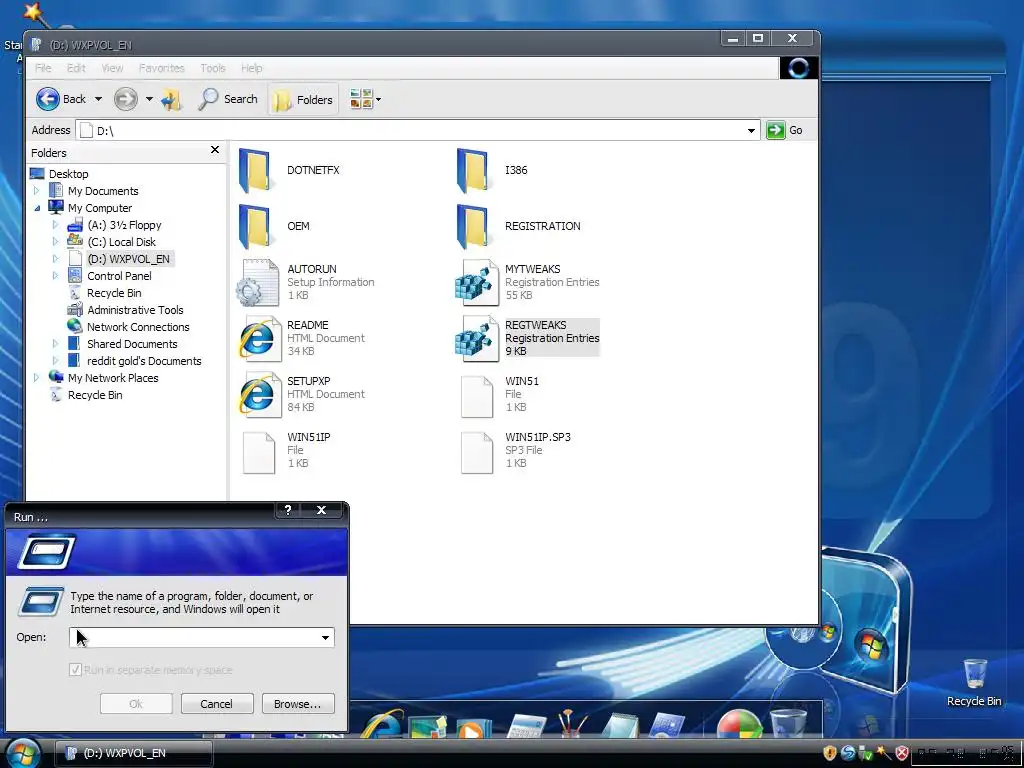Expand reddit gold's Documents node

pyautogui.click(x=56, y=360)
